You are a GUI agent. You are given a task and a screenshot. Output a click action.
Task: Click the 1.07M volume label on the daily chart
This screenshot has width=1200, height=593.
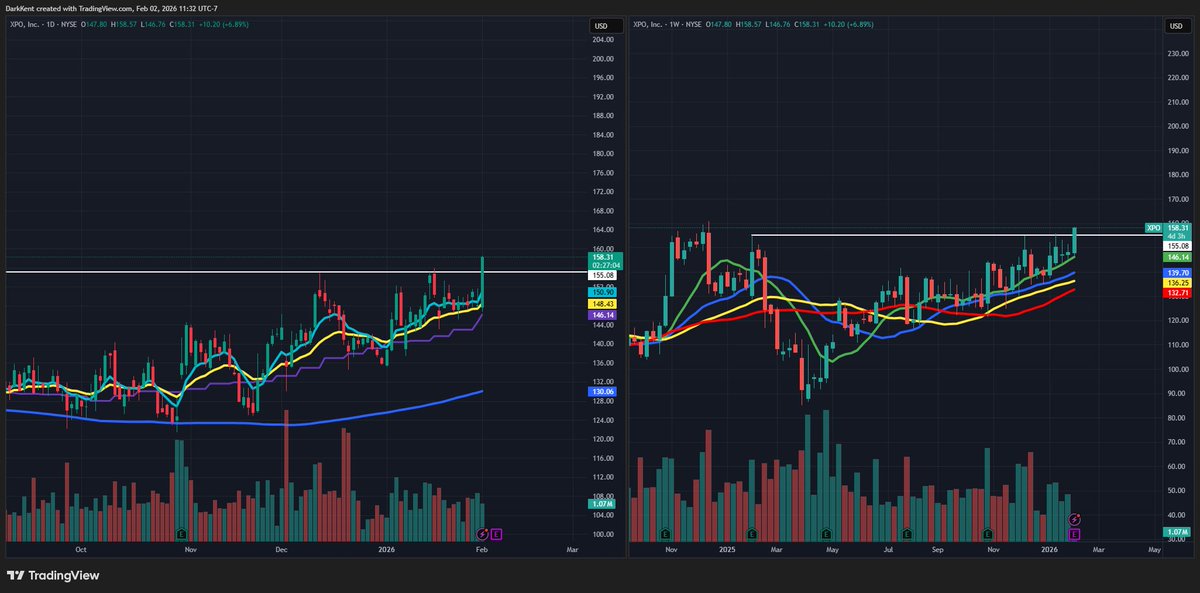coord(600,504)
